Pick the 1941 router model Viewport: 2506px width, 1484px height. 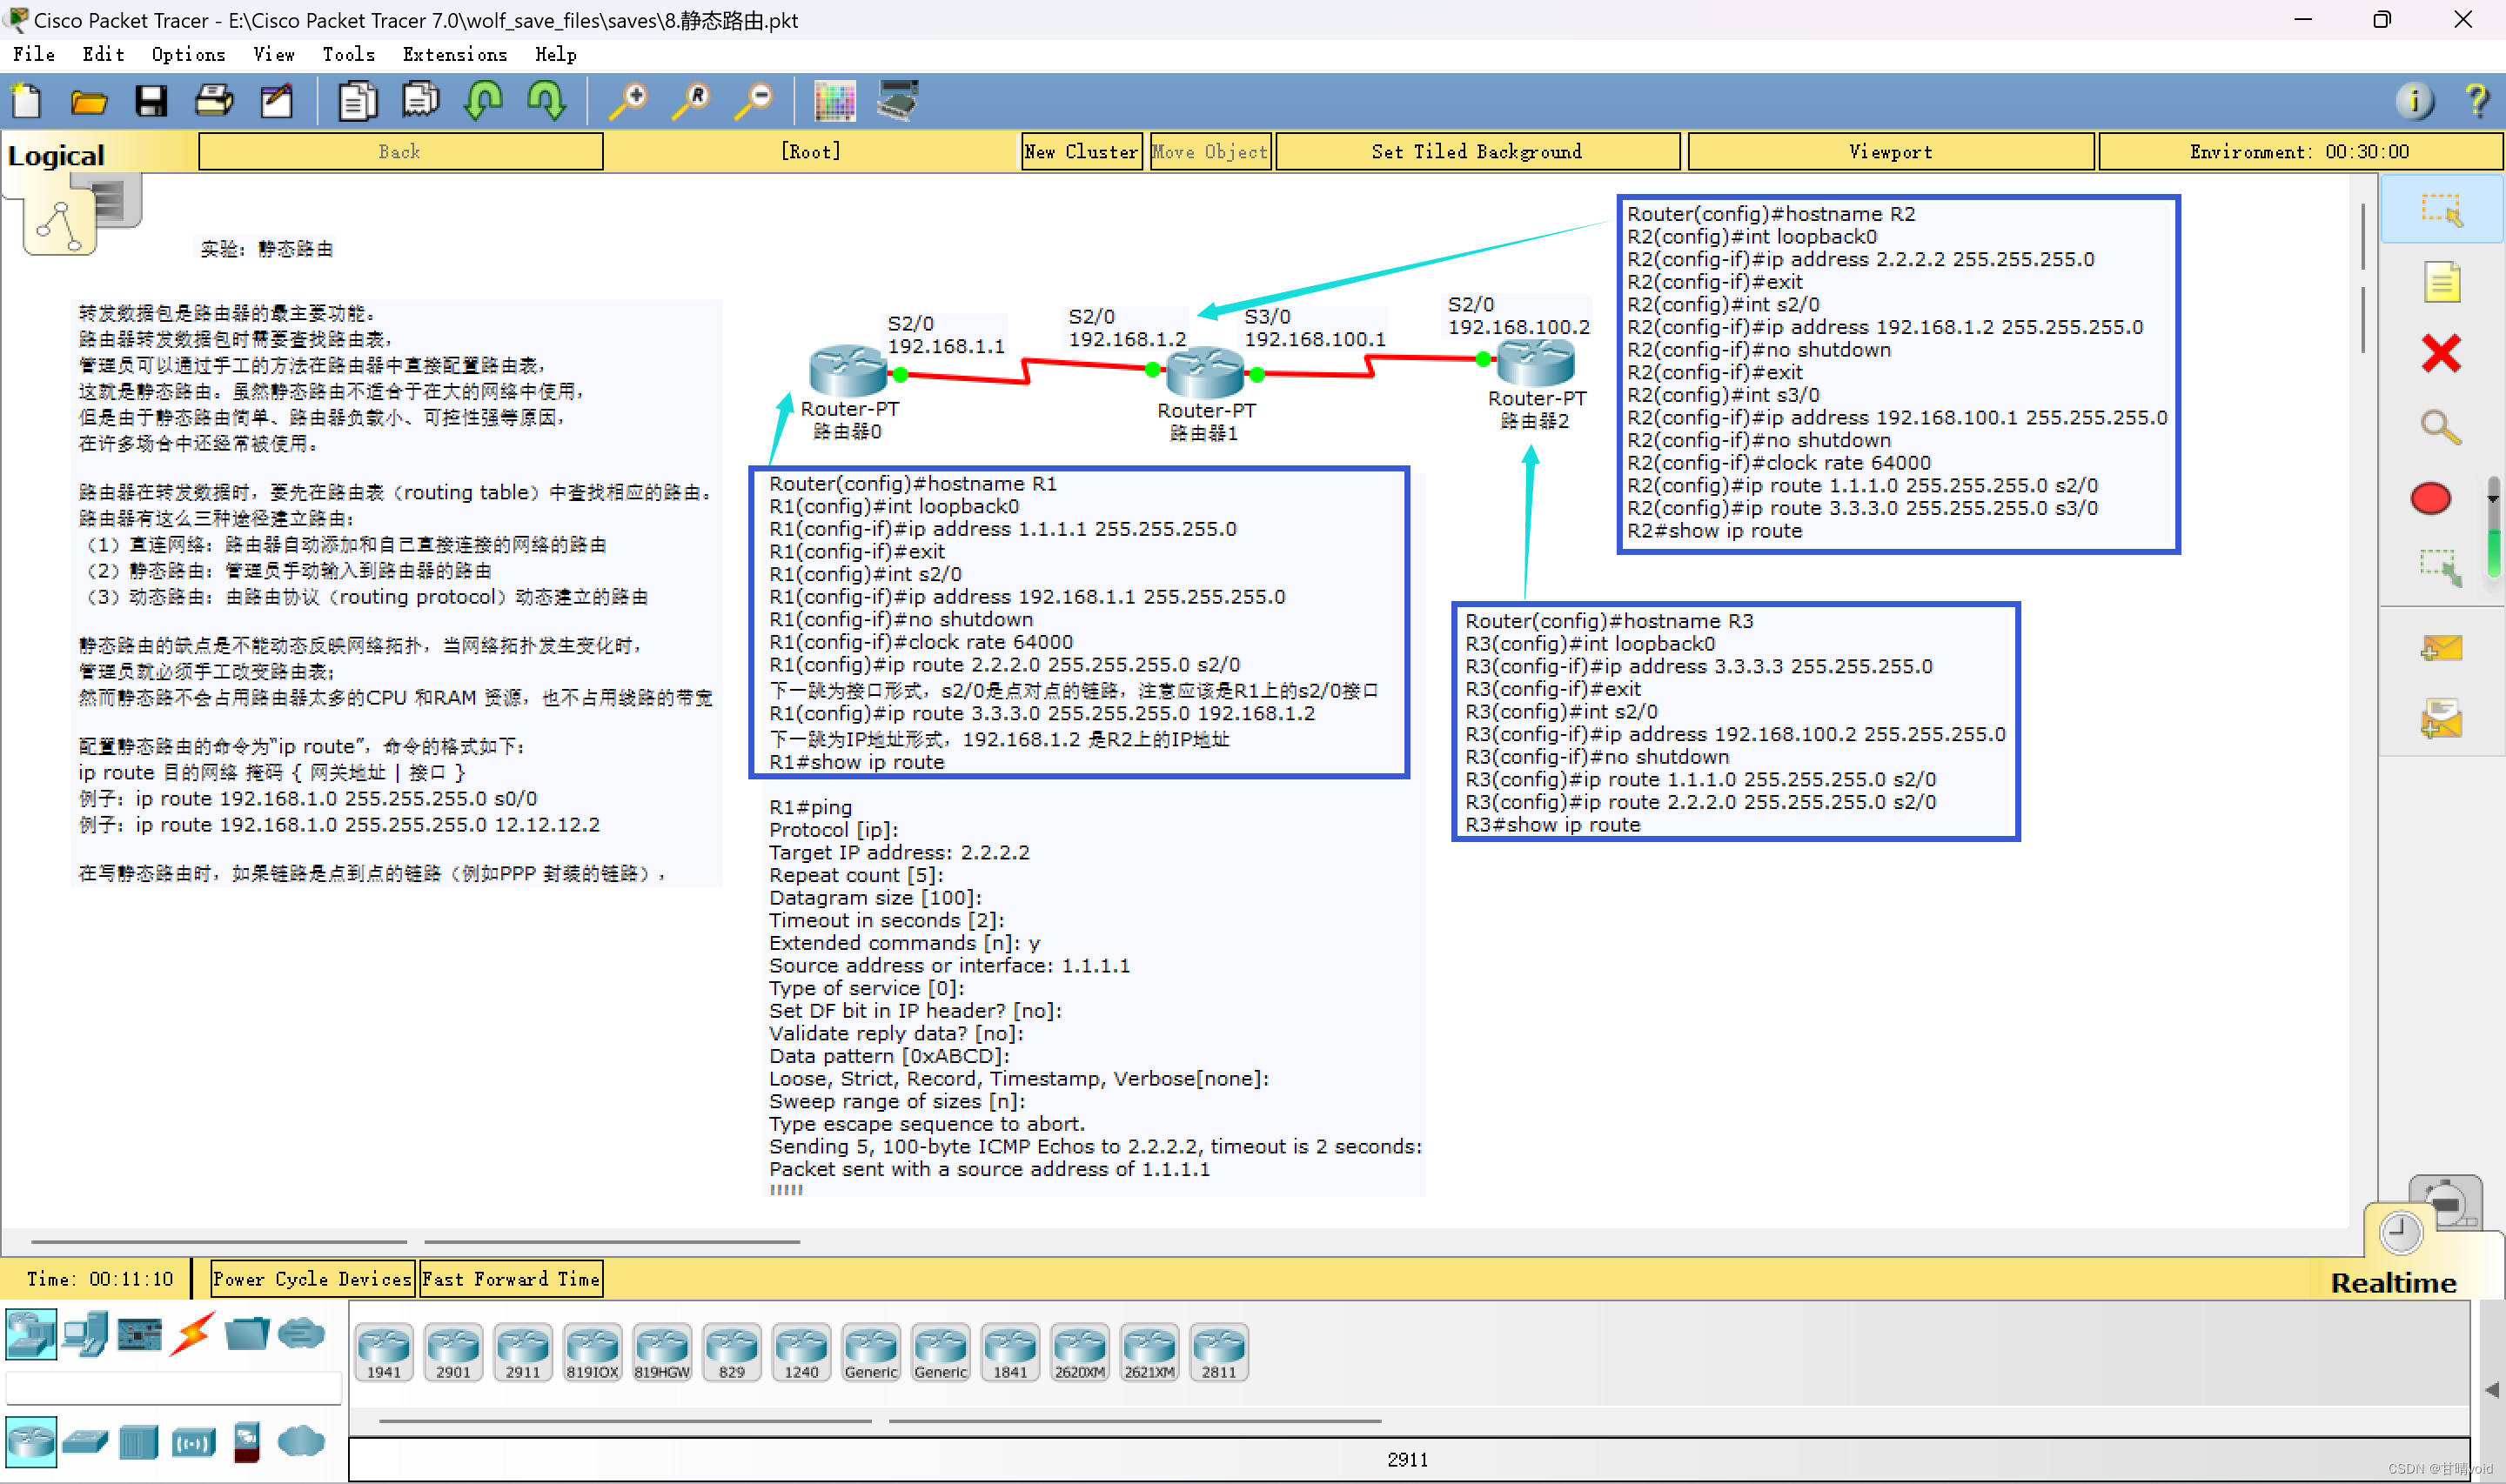(x=384, y=1352)
